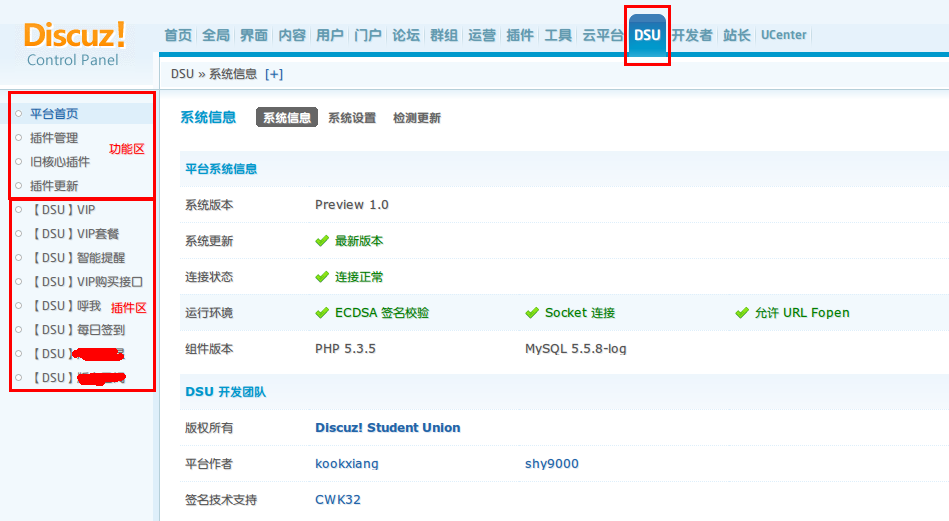Open 插件更新 in the sidebar
The width and height of the screenshot is (949, 521).
click(x=54, y=186)
